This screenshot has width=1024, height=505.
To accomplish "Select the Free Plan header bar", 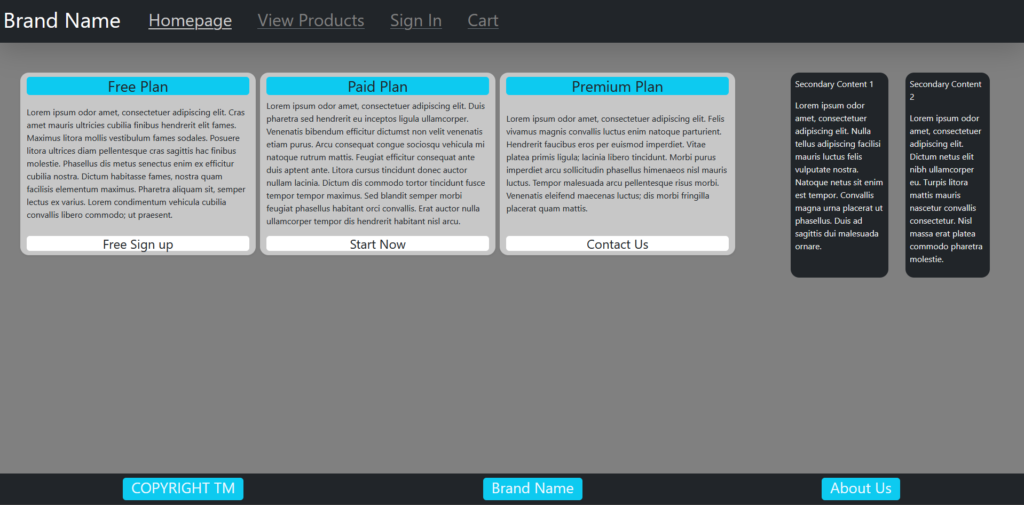I will (x=138, y=87).
